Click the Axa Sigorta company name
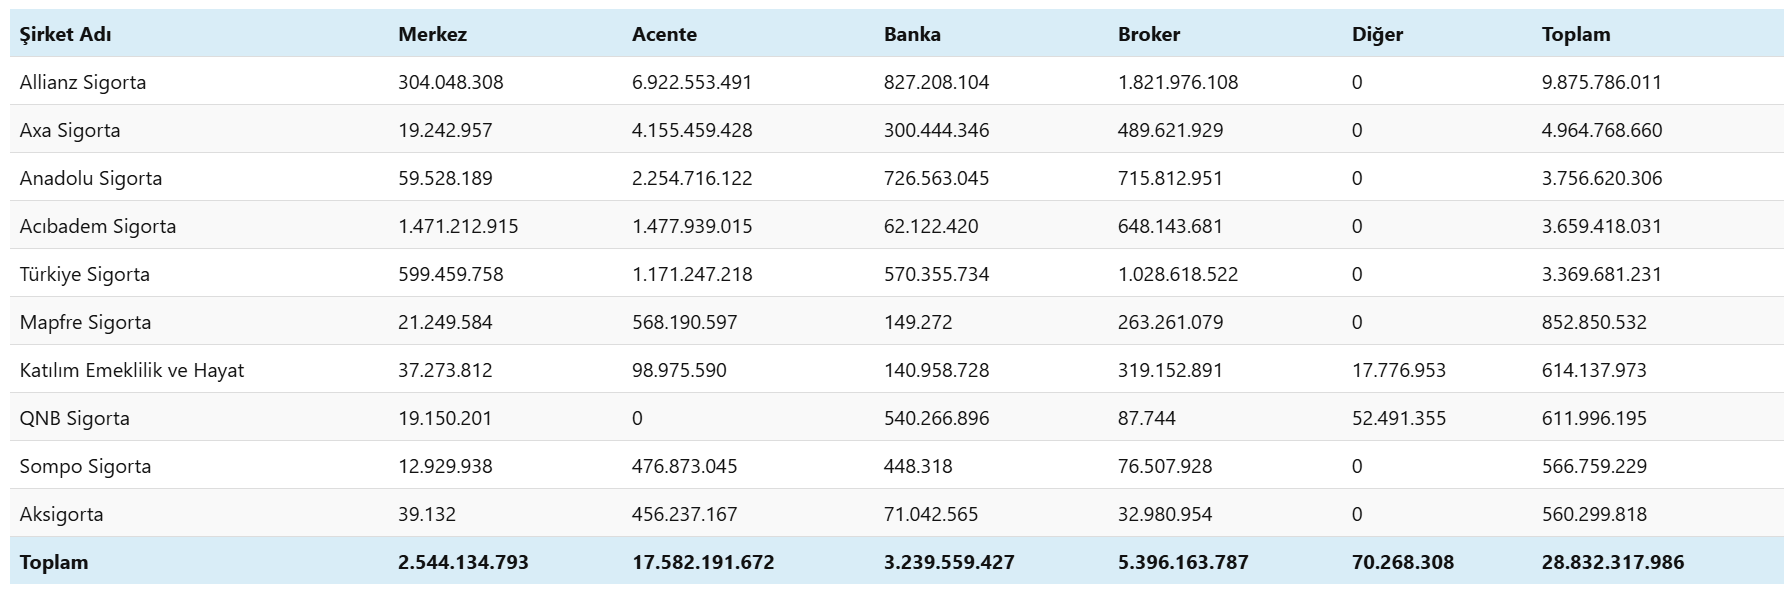Screen dimensions: 1790x592 coord(70,130)
